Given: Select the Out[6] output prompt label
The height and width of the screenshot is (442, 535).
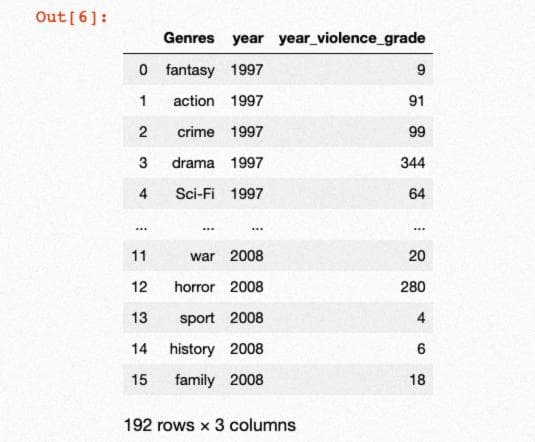Looking at the screenshot, I should 71,17.
